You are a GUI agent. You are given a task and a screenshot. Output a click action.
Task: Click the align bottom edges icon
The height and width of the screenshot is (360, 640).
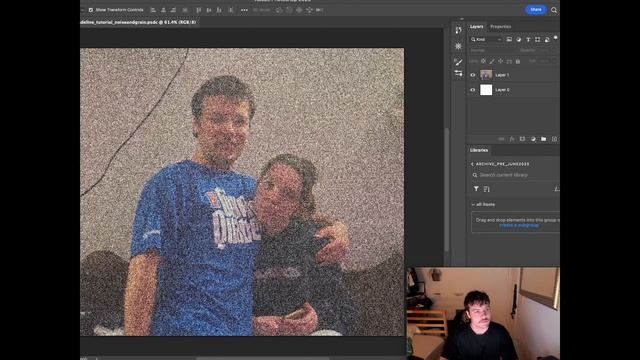click(219, 10)
